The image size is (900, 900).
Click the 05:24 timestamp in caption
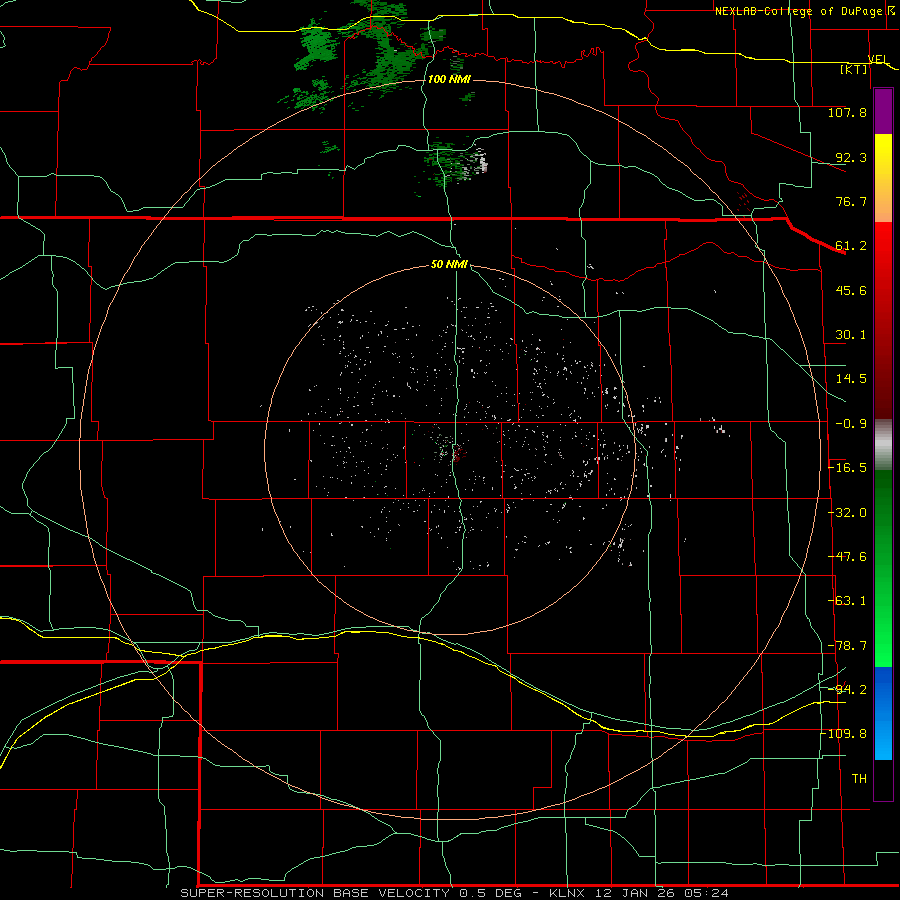point(707,893)
